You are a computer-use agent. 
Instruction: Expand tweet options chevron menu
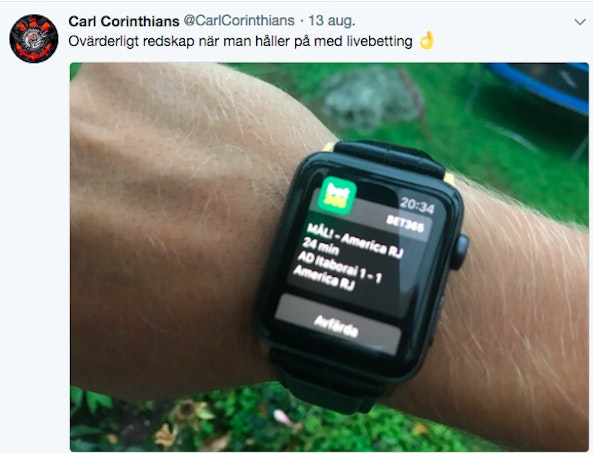click(x=580, y=22)
